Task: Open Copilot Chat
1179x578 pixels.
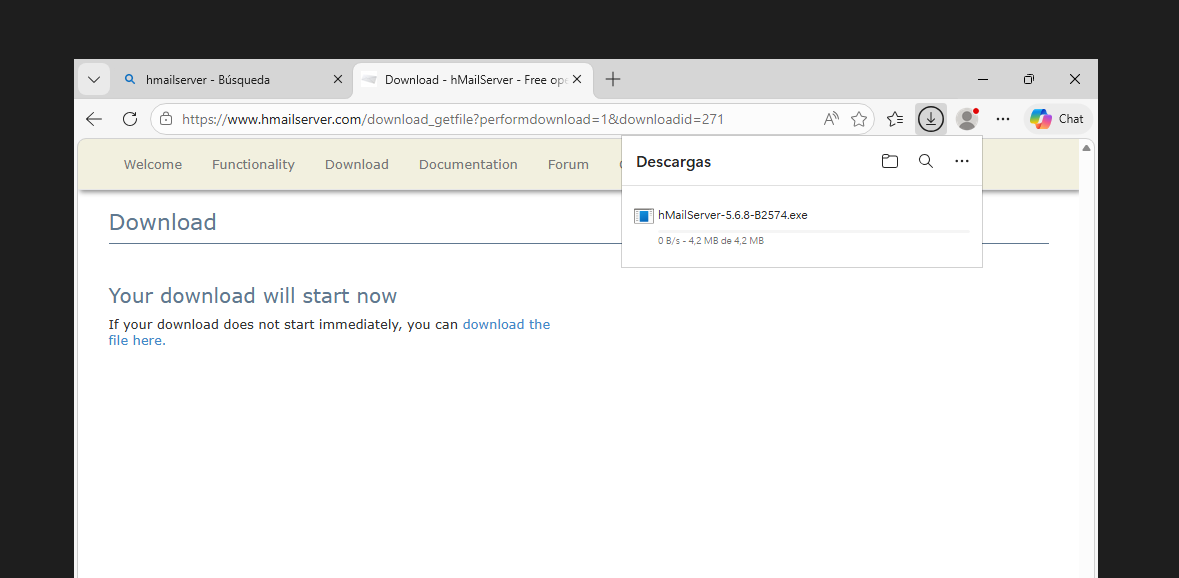Action: 1058,119
